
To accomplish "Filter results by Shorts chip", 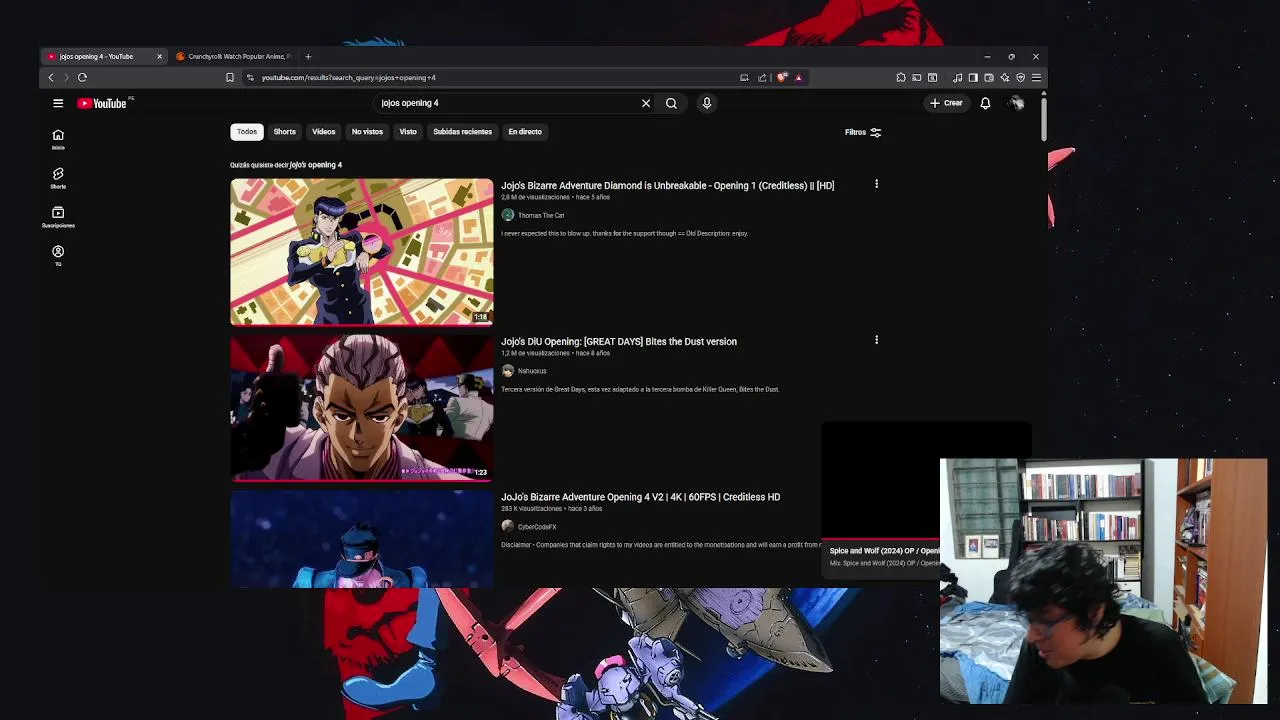I will click(x=285, y=132).
